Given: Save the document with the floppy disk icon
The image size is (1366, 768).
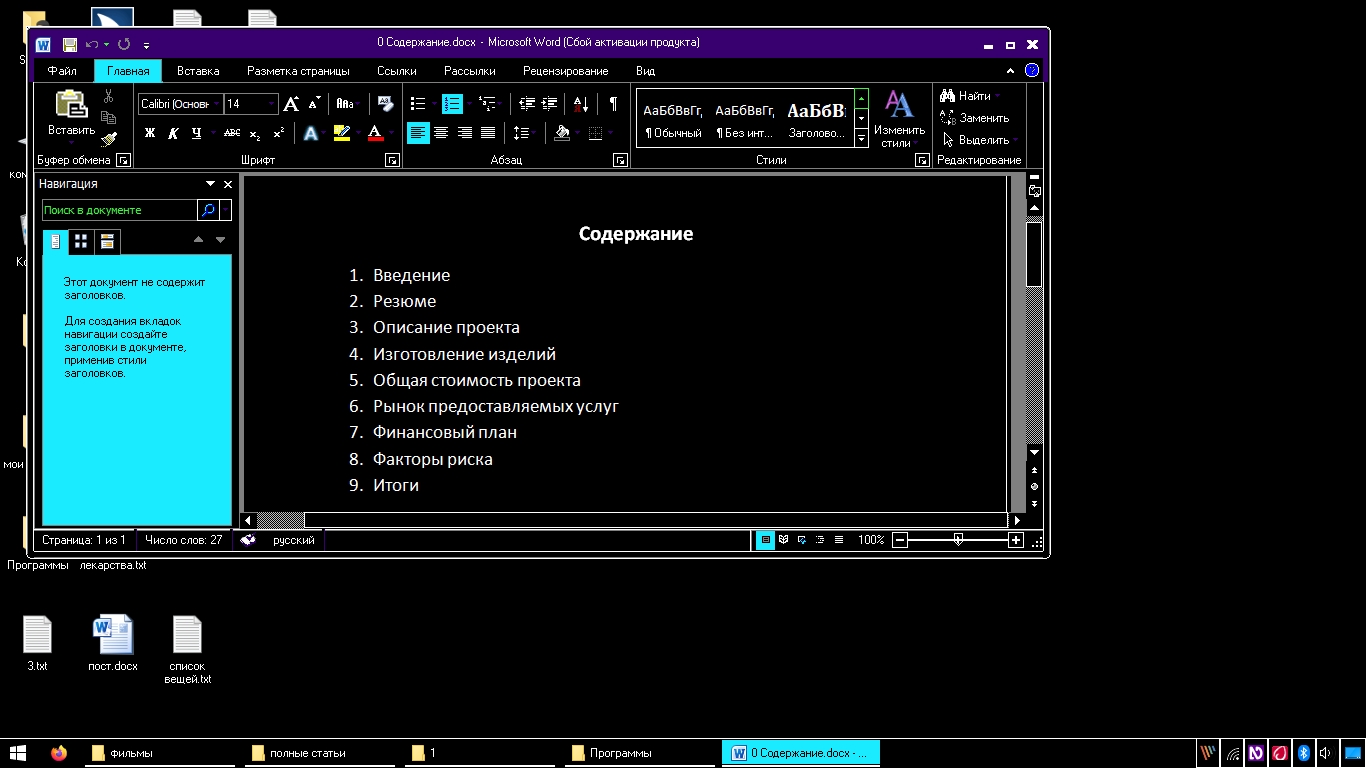Looking at the screenshot, I should pos(70,44).
